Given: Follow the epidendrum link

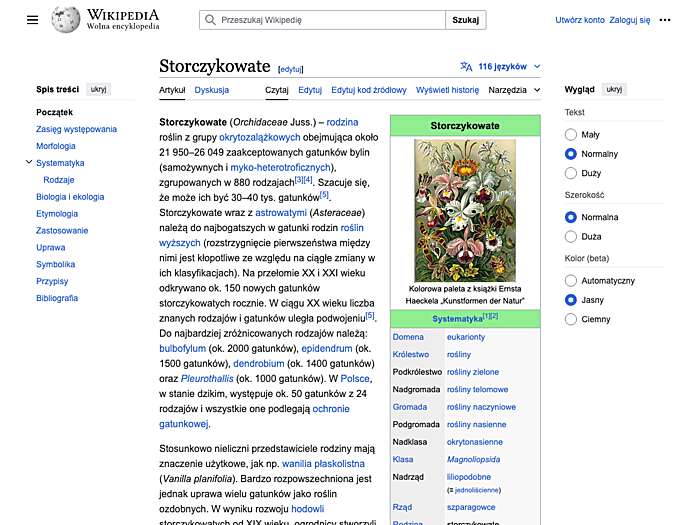Looking at the screenshot, I should point(327,349).
